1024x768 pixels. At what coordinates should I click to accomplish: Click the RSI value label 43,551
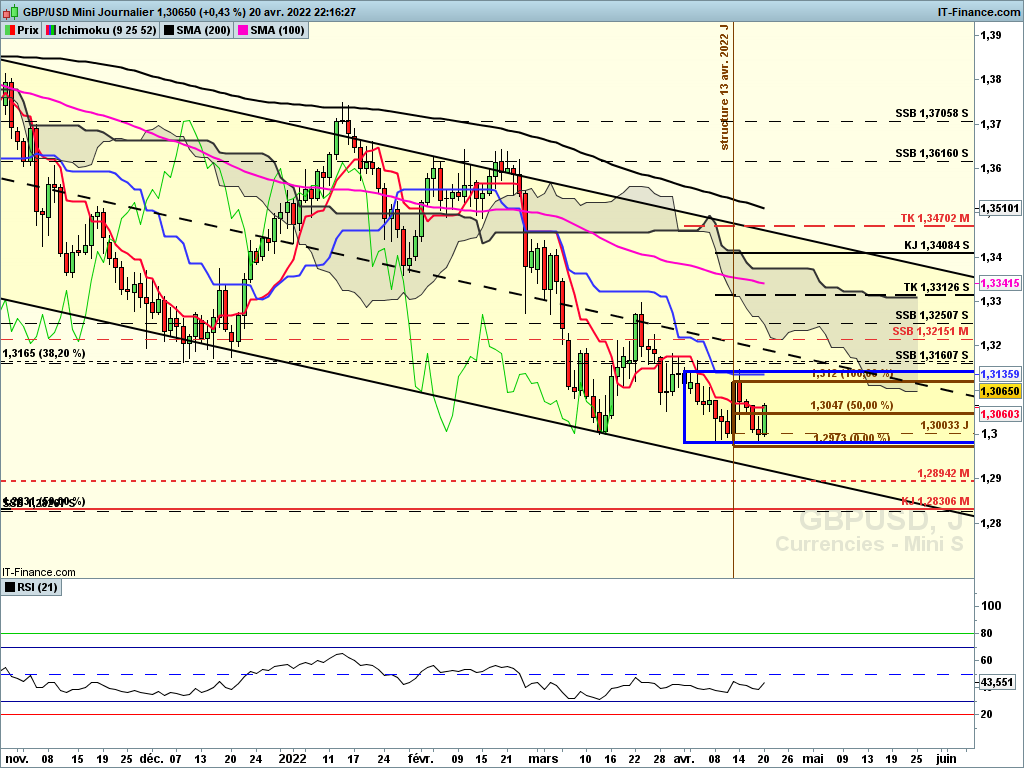[x=998, y=682]
